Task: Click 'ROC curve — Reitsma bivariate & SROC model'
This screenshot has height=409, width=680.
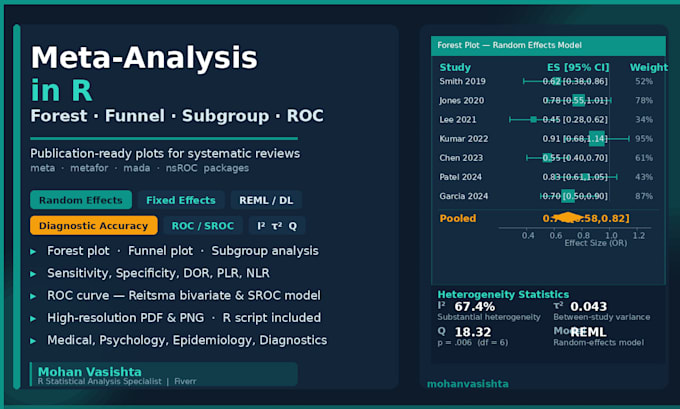Action: (x=184, y=295)
